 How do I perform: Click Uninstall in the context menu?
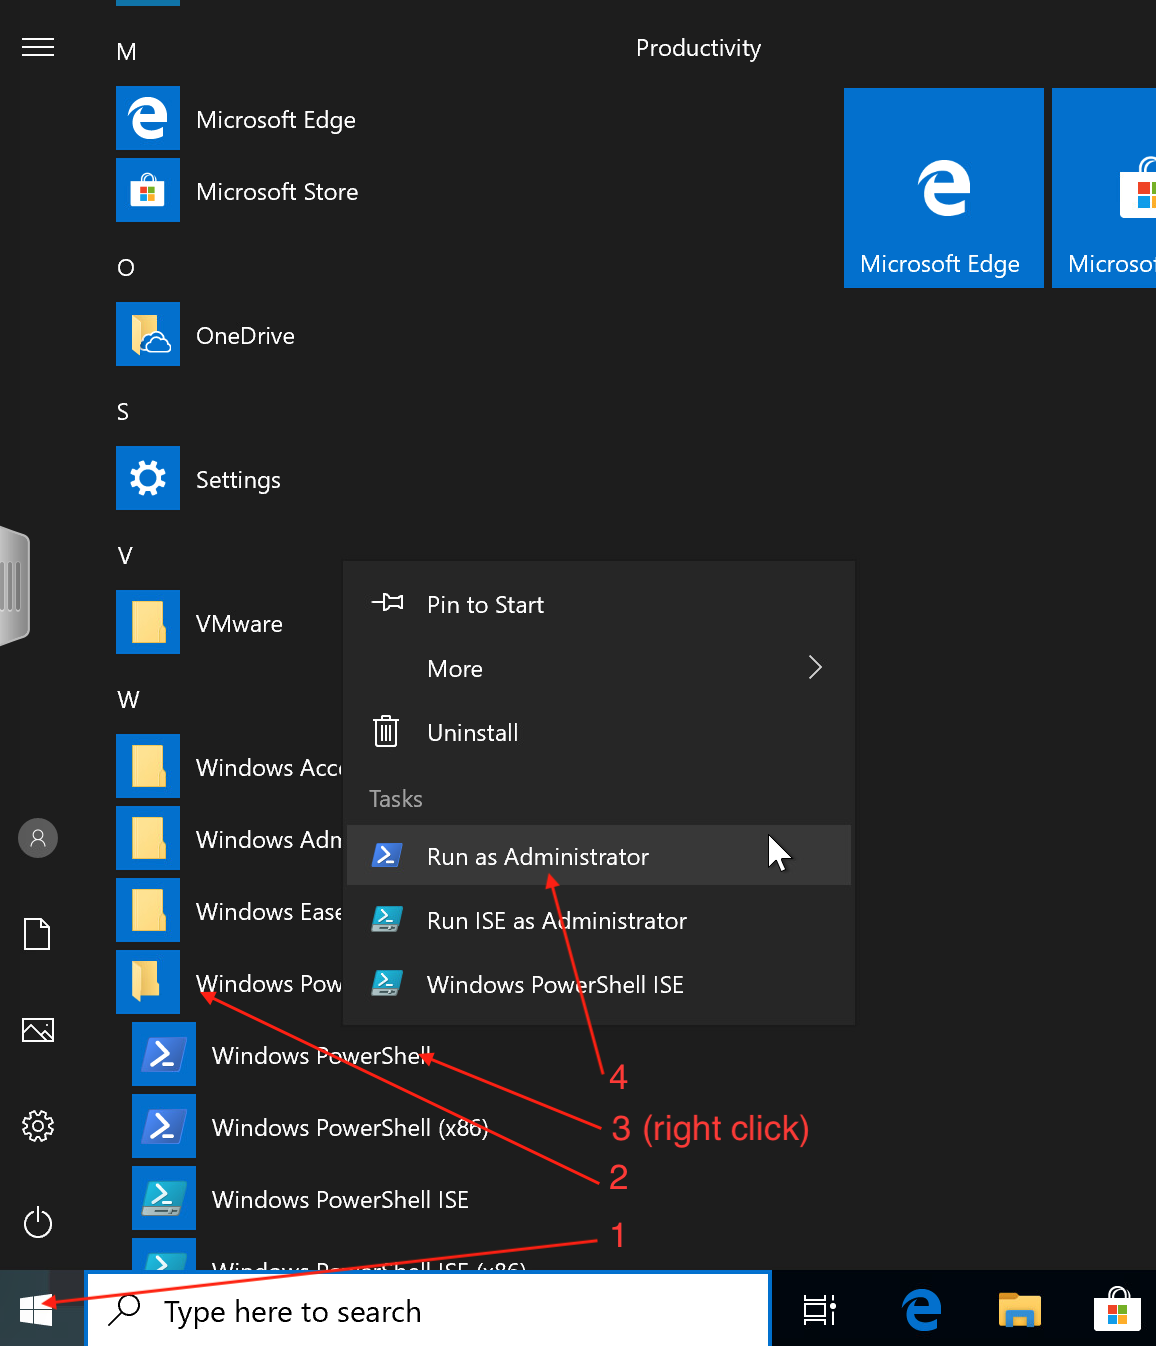472,733
